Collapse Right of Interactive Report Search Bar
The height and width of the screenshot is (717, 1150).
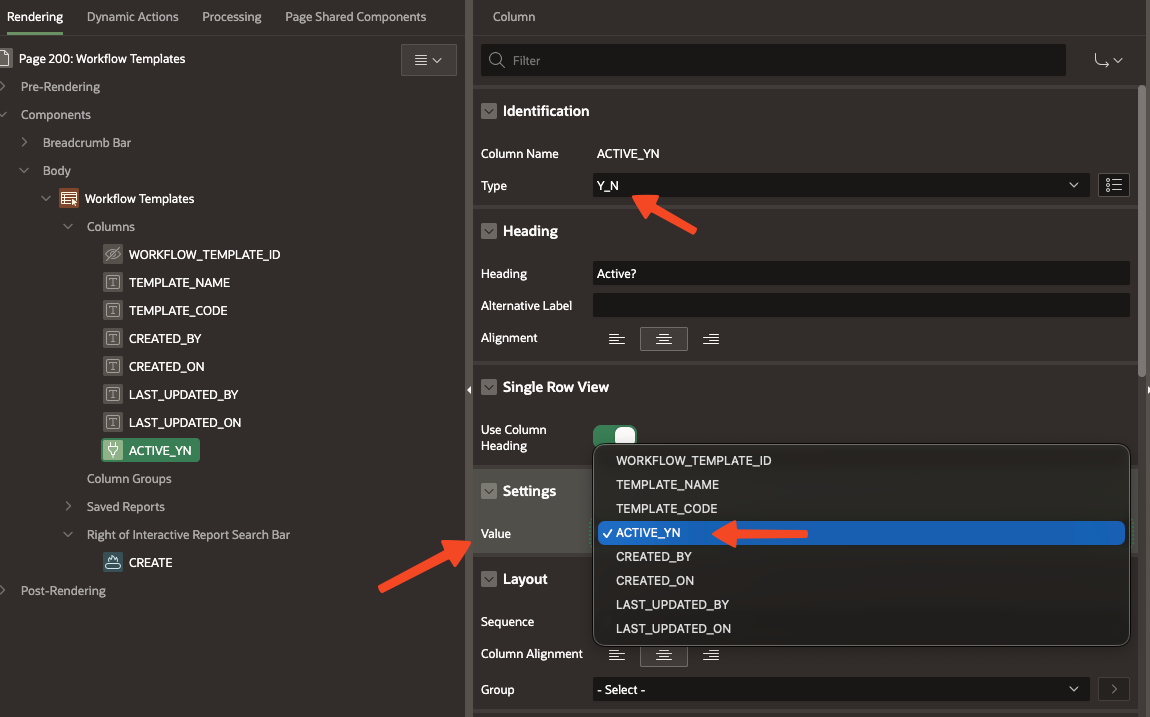coord(68,534)
